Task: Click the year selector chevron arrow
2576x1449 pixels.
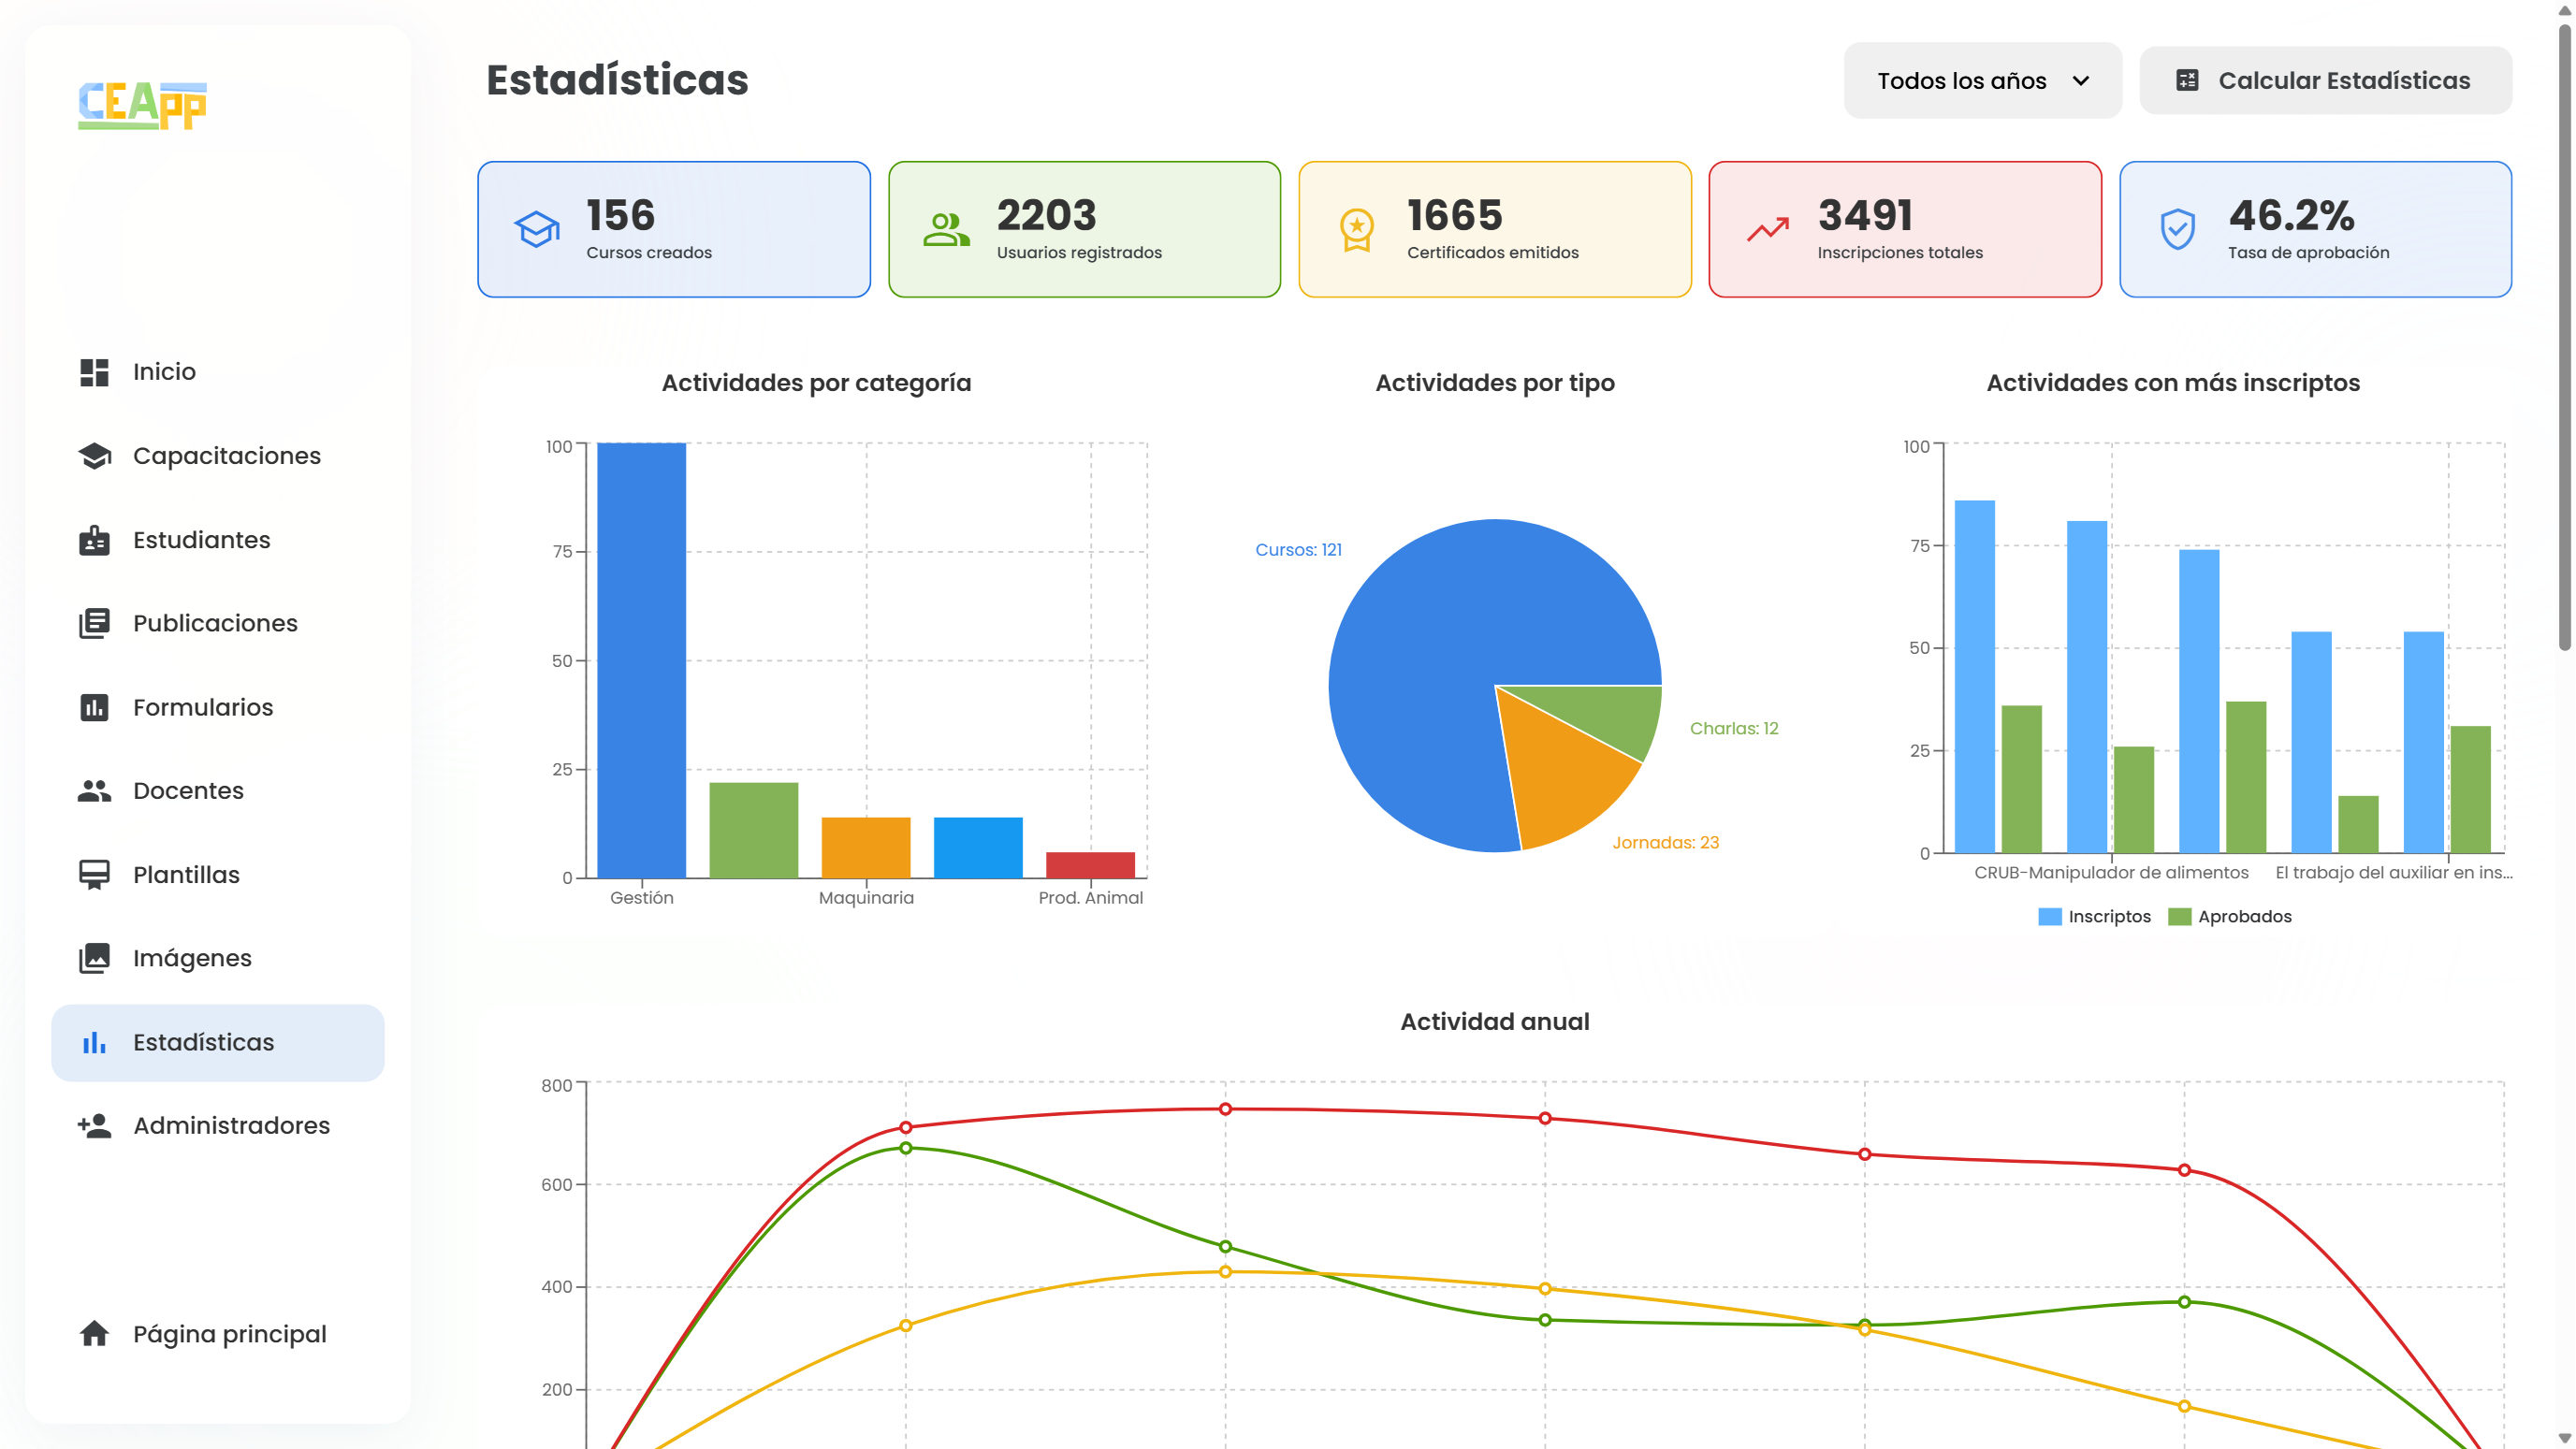Action: [2081, 81]
